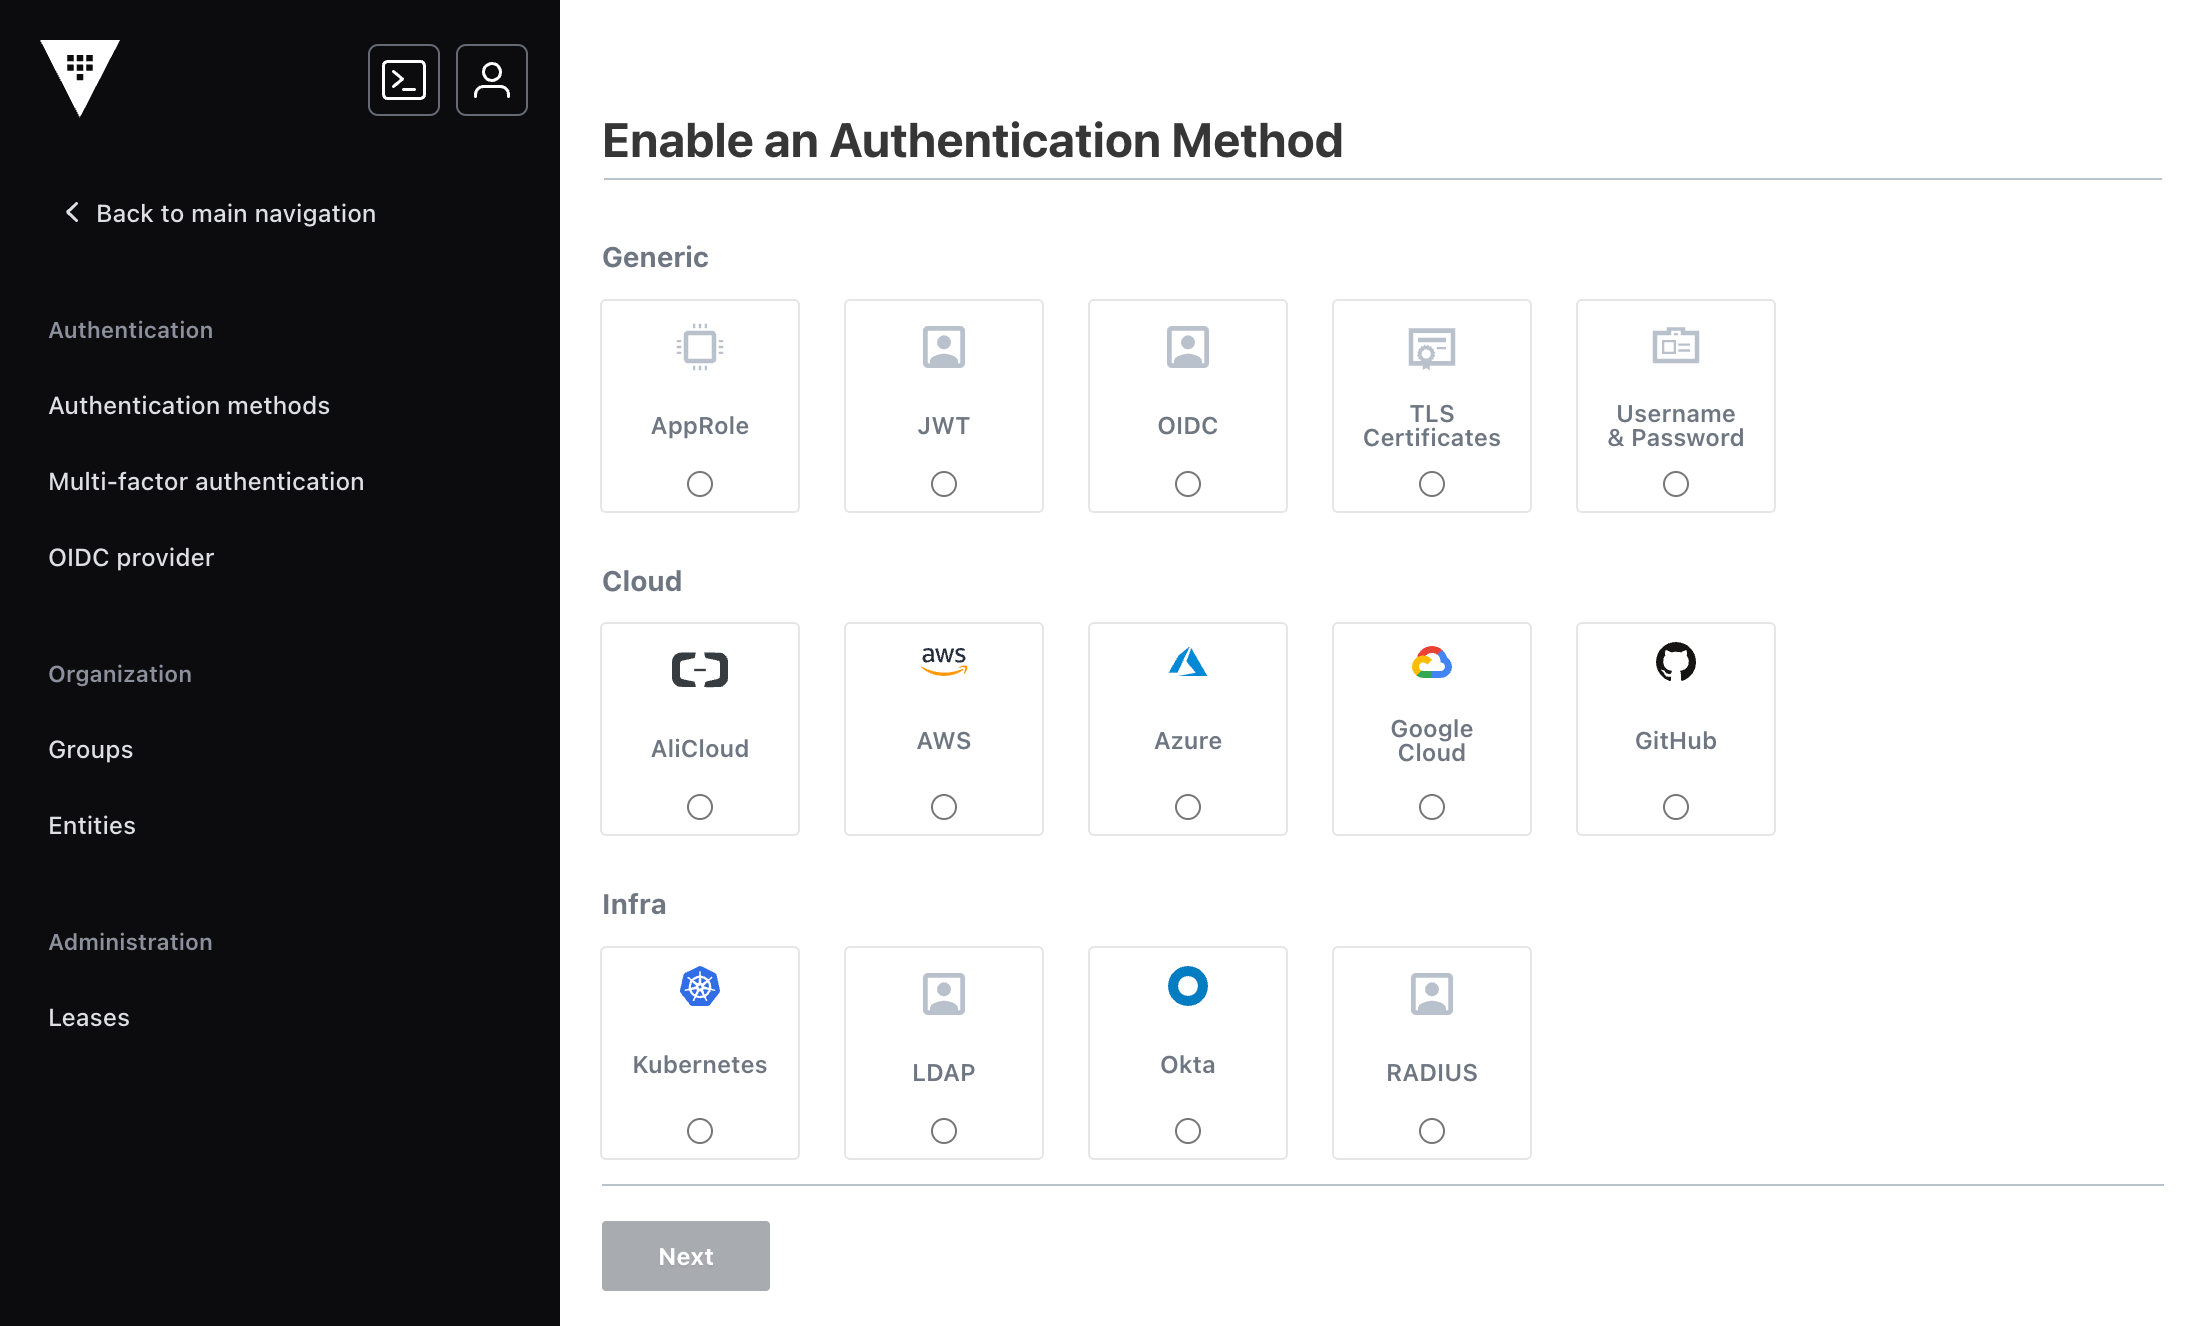This screenshot has height=1326, width=2206.
Task: Click the OIDC user icon
Action: [1188, 347]
